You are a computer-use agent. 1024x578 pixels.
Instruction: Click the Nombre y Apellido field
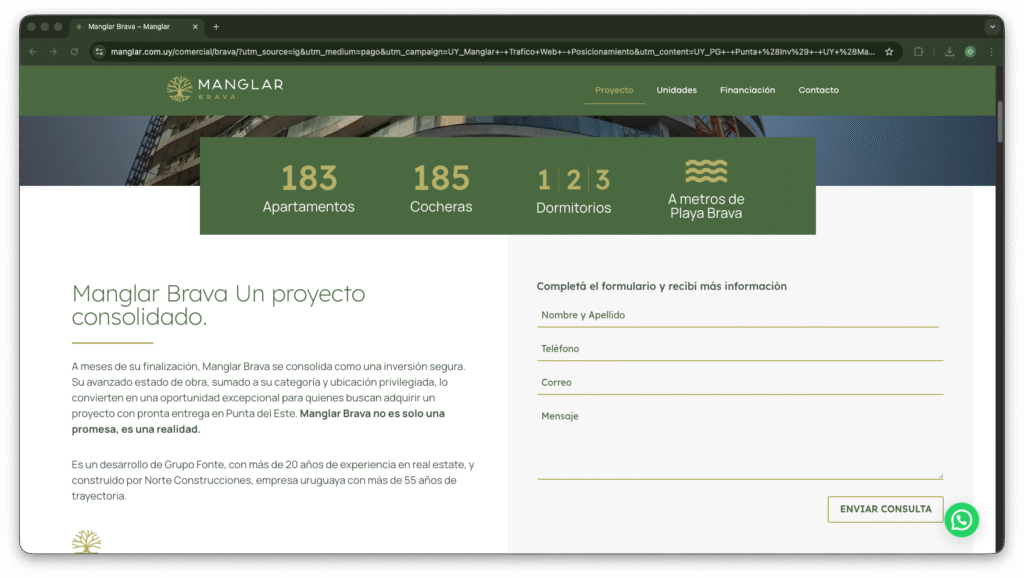click(x=738, y=315)
